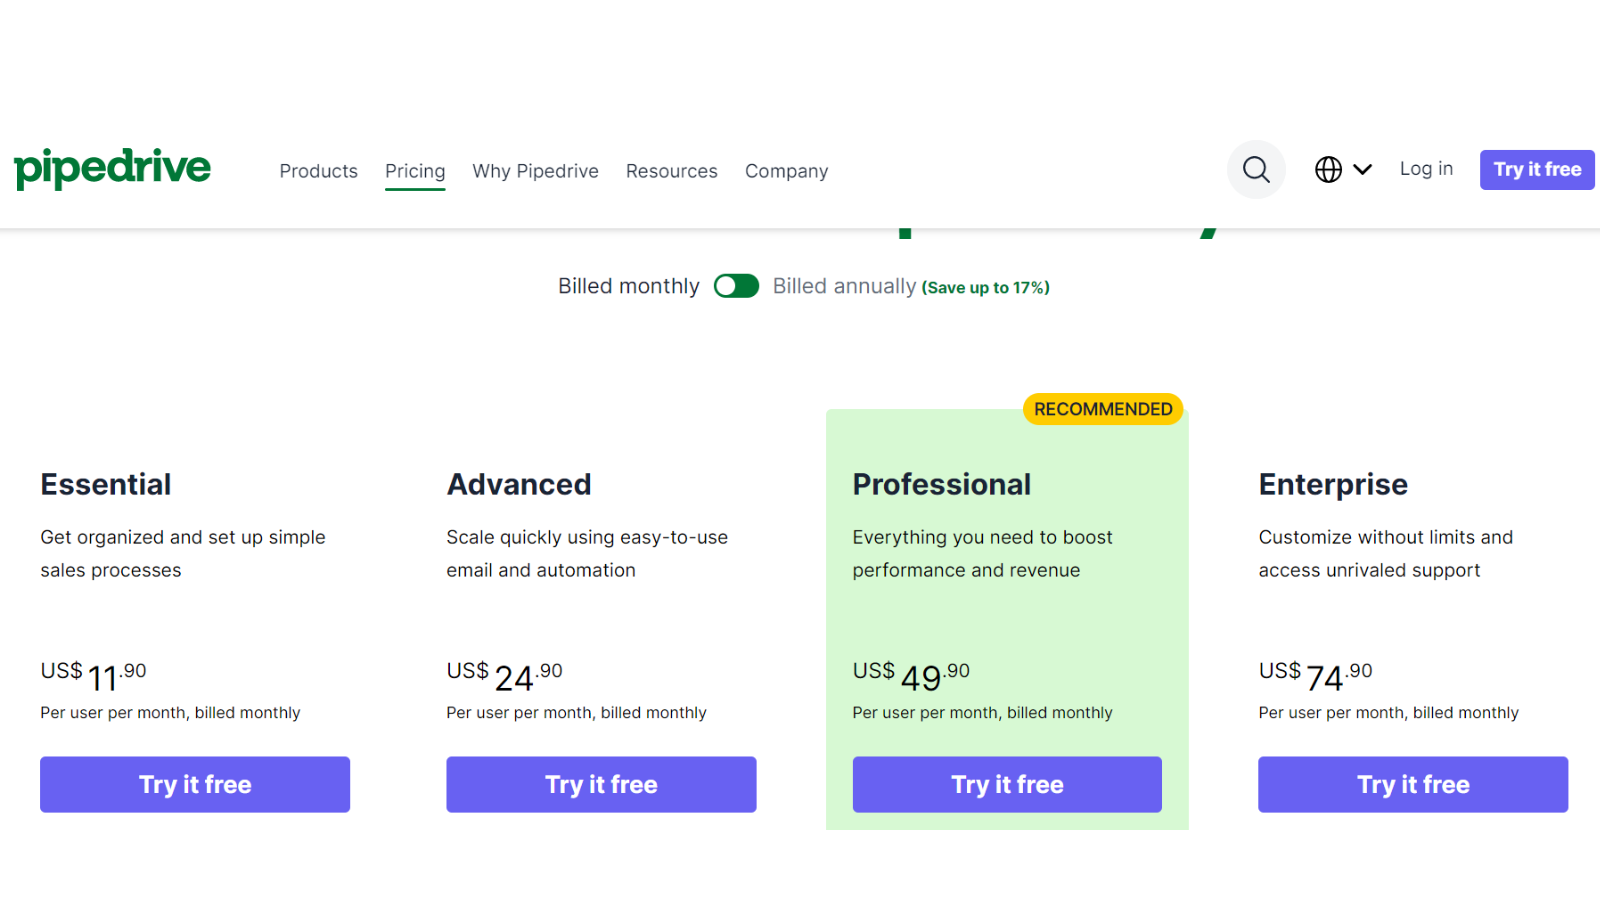Open the Resources menu

(672, 171)
